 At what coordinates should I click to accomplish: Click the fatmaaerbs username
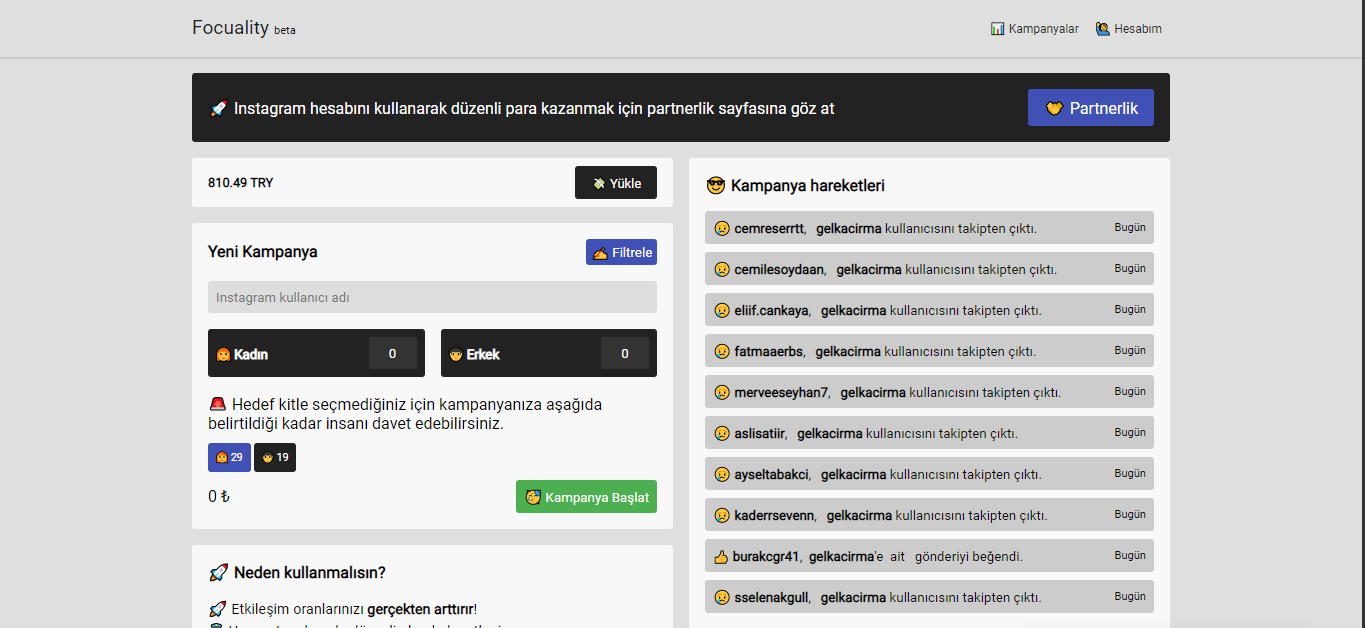point(768,351)
